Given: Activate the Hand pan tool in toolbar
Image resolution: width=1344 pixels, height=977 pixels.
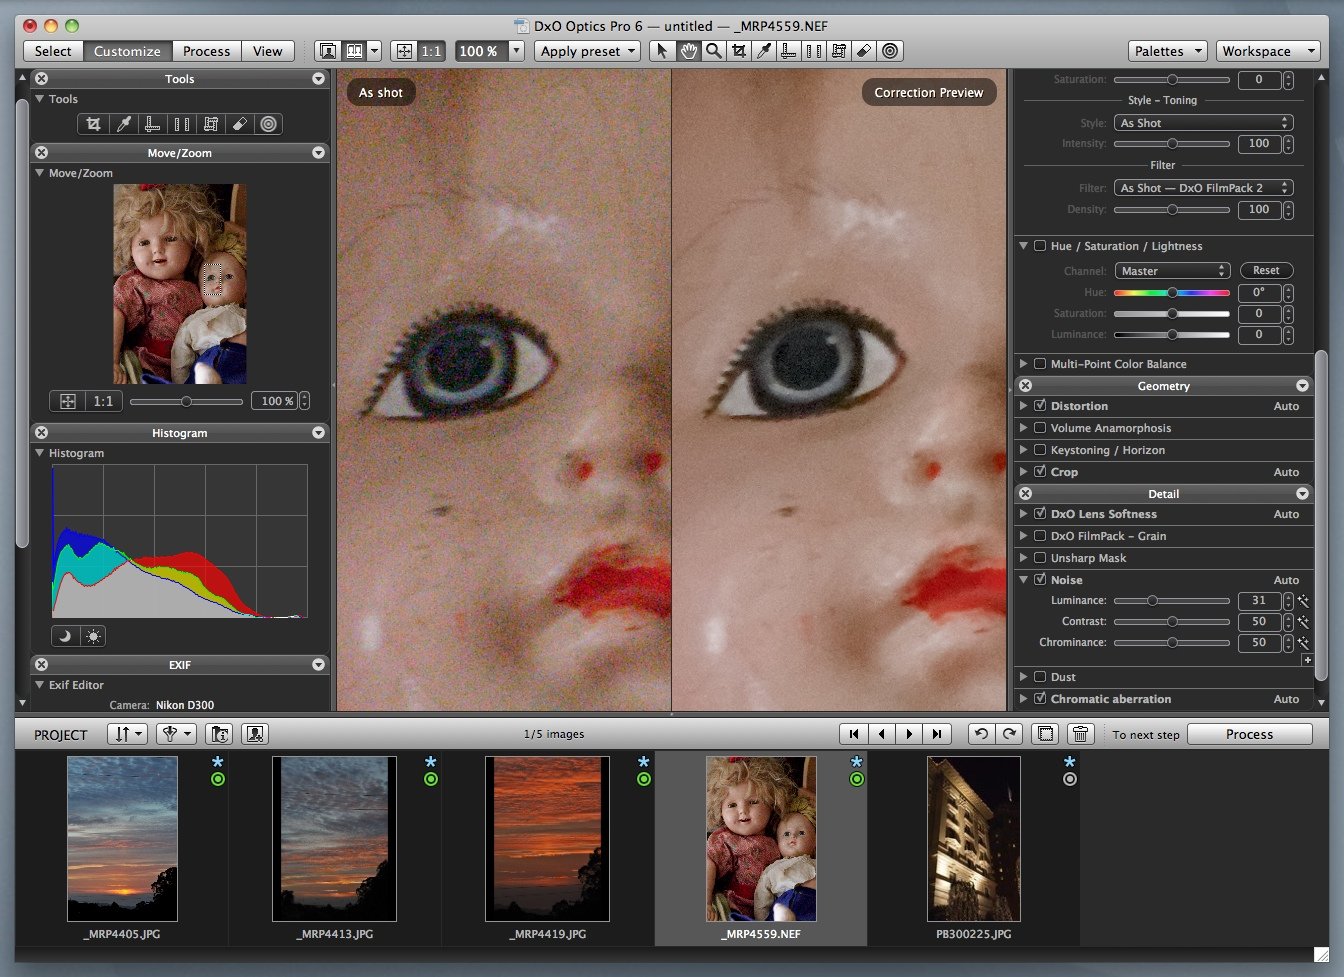Looking at the screenshot, I should 688,51.
